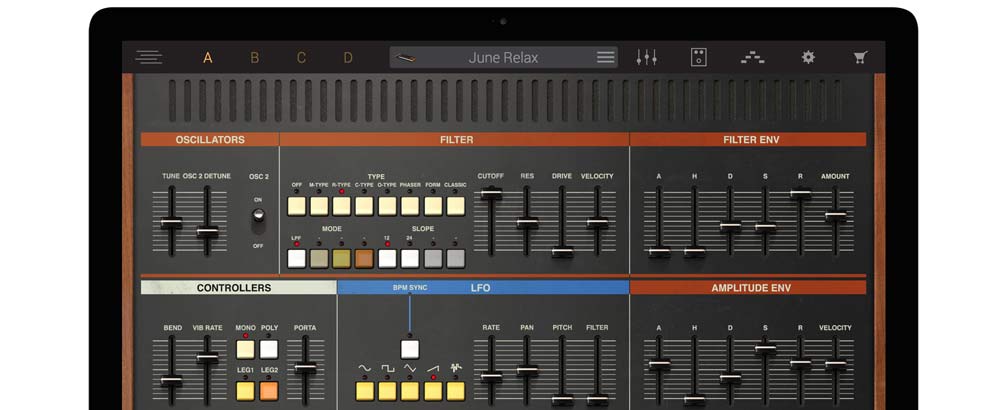Adjust the LFO FILTER slider
Screen dimensions: 1000x410
[598, 400]
